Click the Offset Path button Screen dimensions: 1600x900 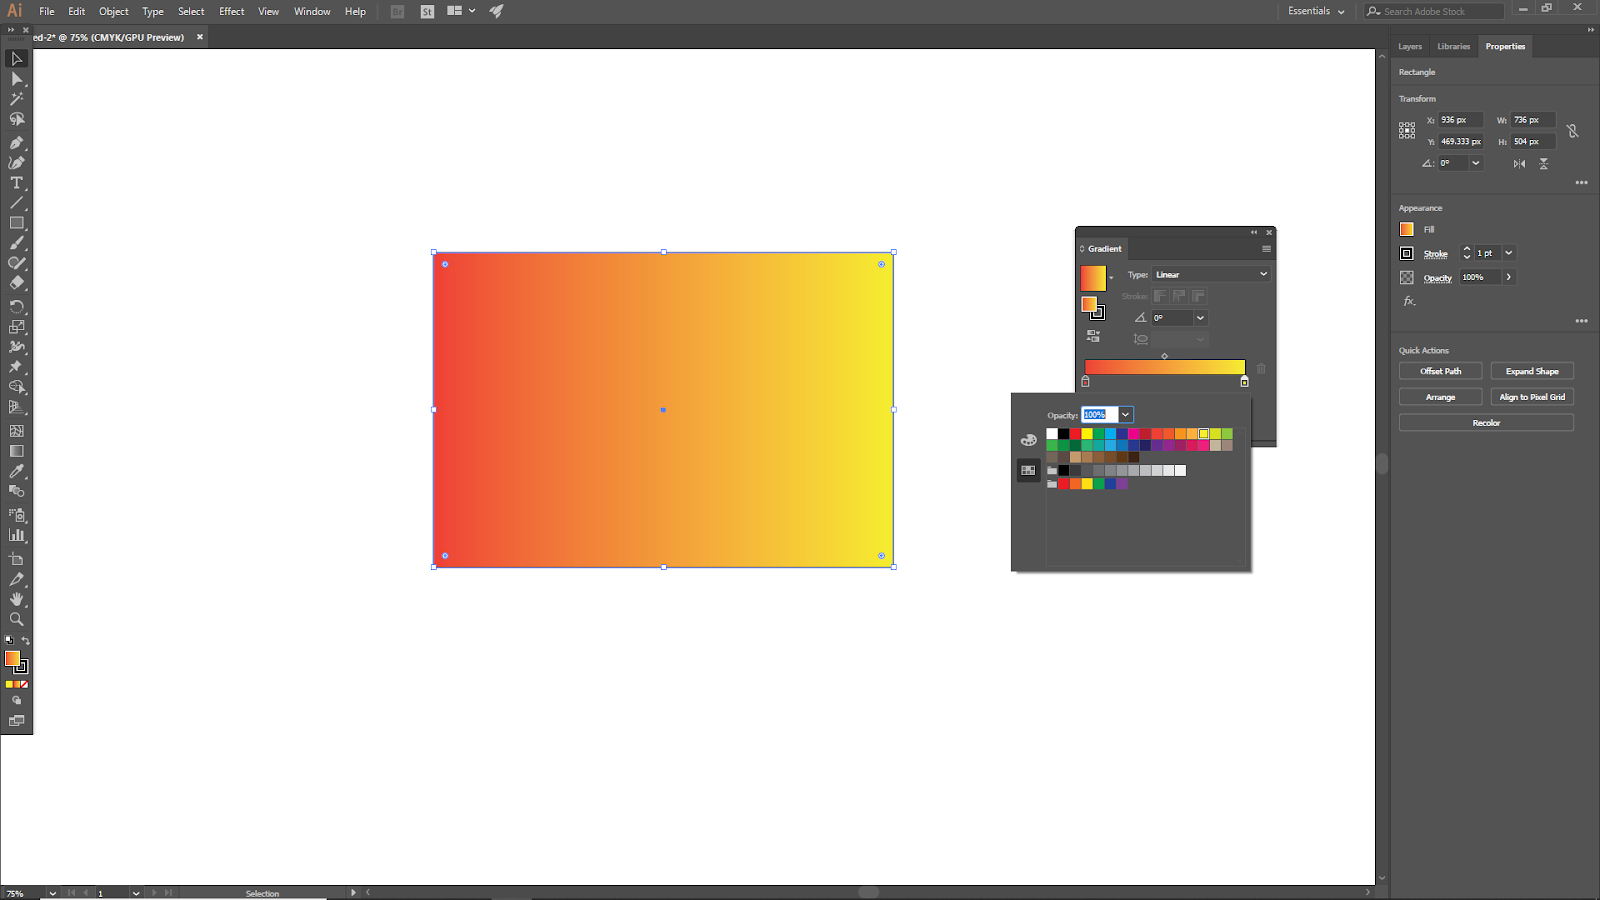1441,371
